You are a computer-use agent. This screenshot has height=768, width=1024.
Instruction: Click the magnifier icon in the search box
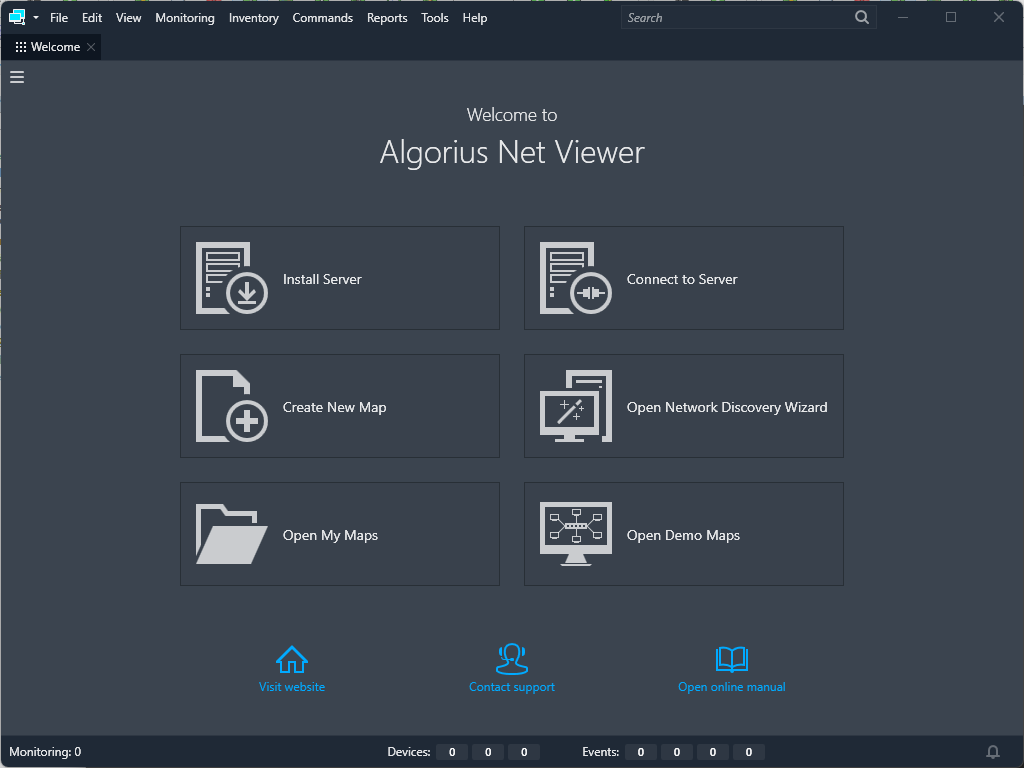coord(862,18)
